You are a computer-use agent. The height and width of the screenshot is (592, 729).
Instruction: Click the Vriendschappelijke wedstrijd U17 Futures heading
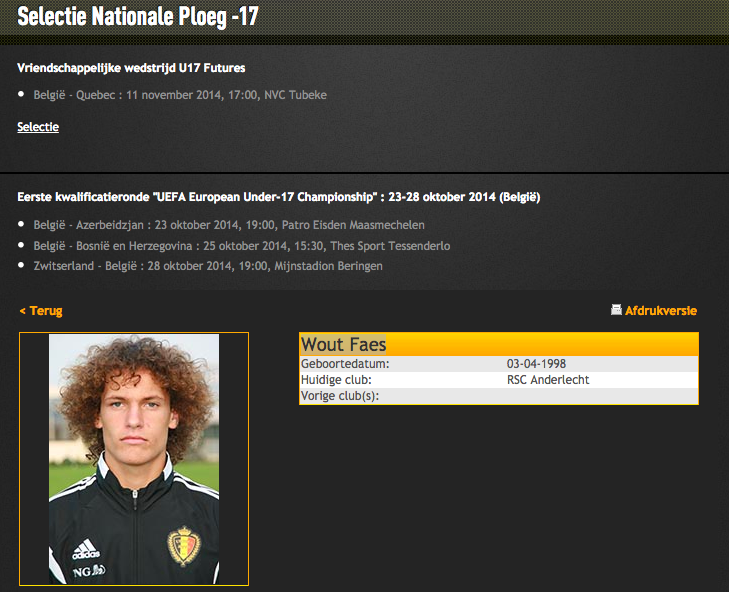[131, 68]
